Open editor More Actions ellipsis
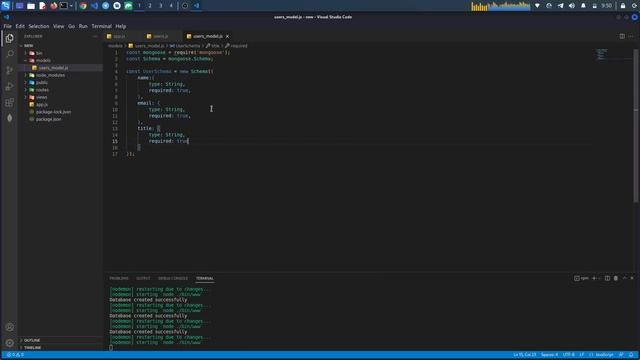This screenshot has width=640, height=360. [631, 36]
